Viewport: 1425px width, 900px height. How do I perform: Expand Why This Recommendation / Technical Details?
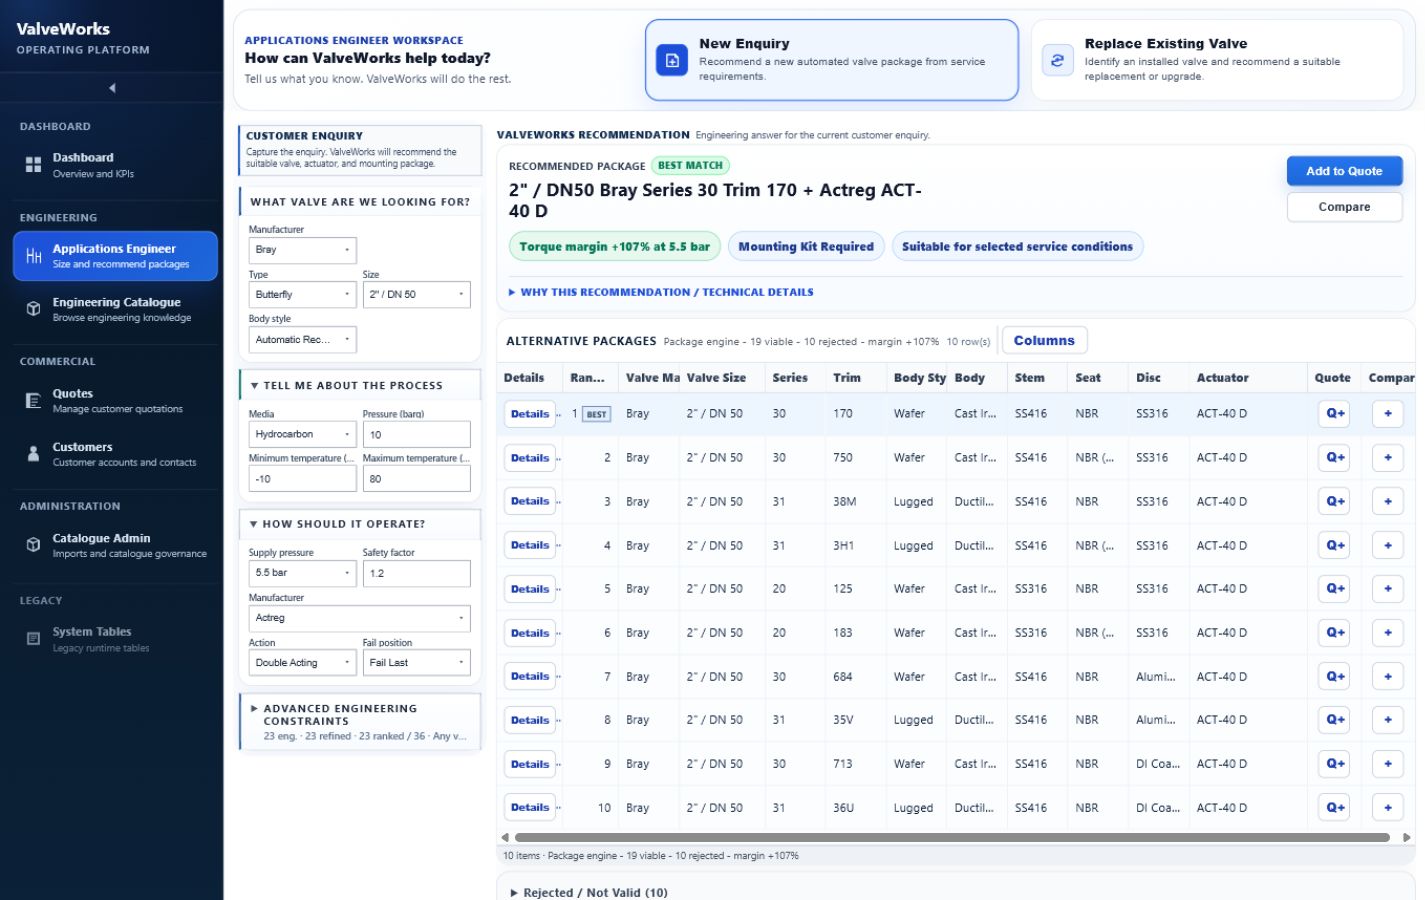(x=661, y=292)
